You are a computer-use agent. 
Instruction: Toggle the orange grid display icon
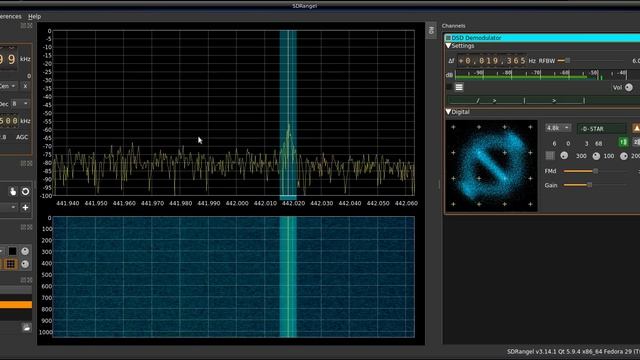pyautogui.click(x=11, y=264)
